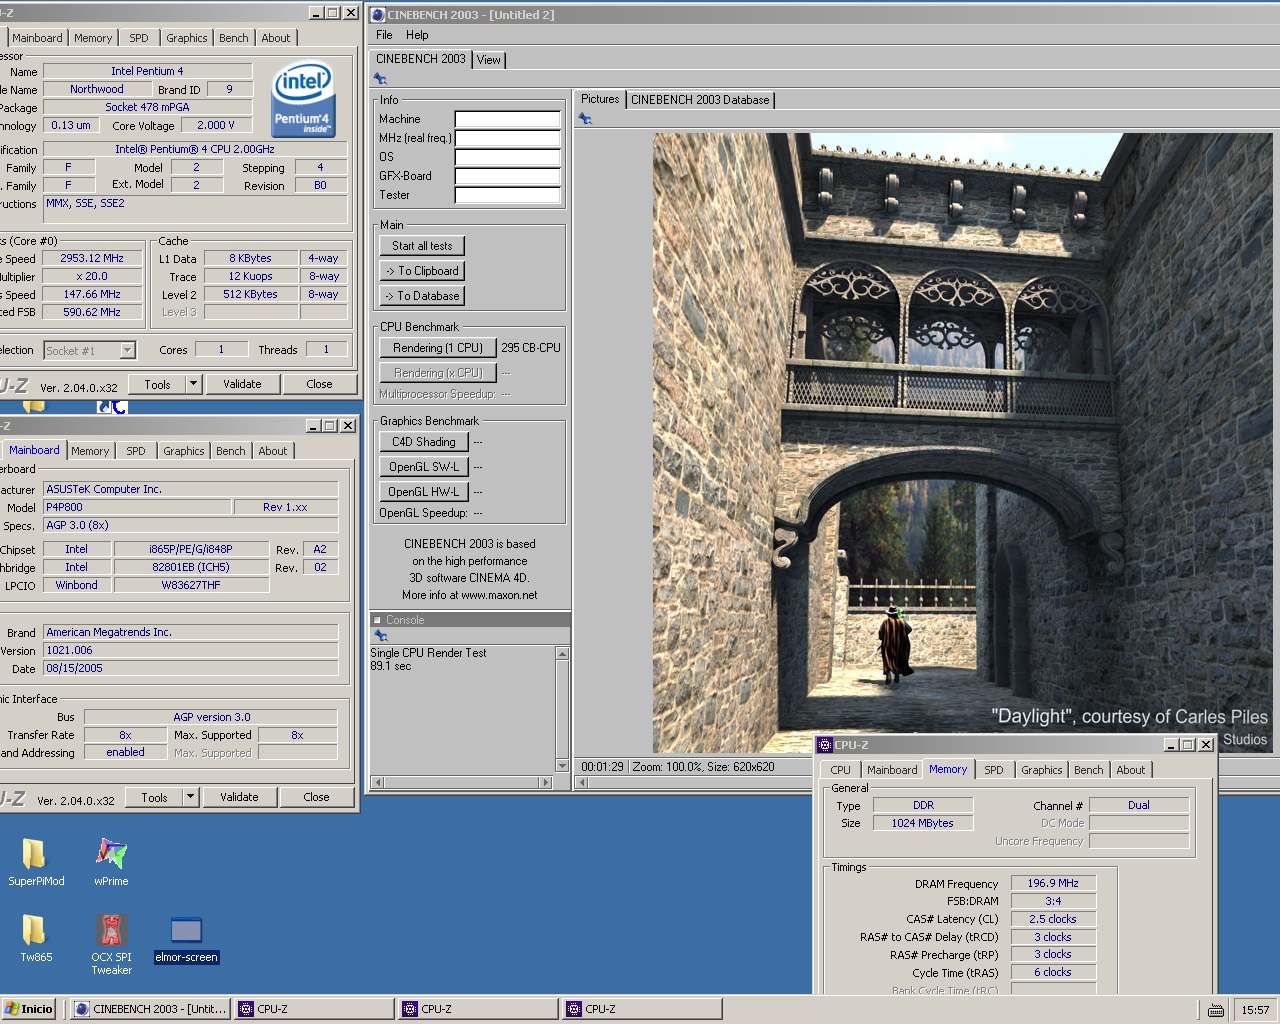This screenshot has width=1280, height=1024.
Task: Click the icon below the CINEBENCH 2003 tab
Action: (x=380, y=78)
